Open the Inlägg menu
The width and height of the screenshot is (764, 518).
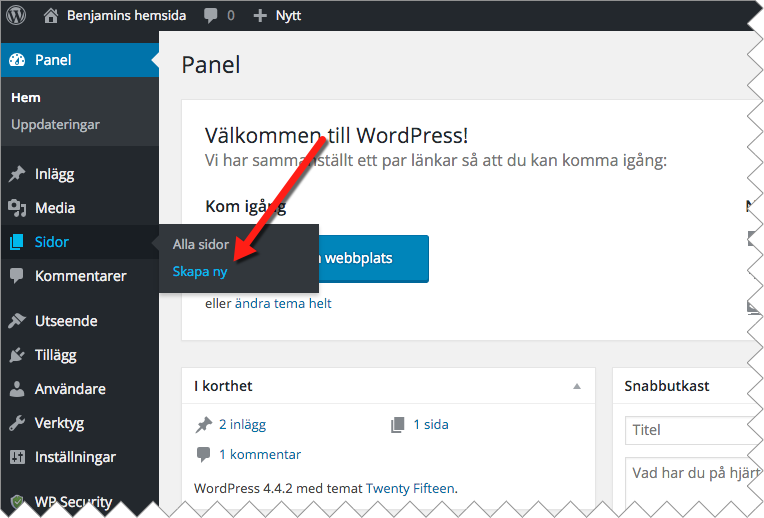click(80, 174)
